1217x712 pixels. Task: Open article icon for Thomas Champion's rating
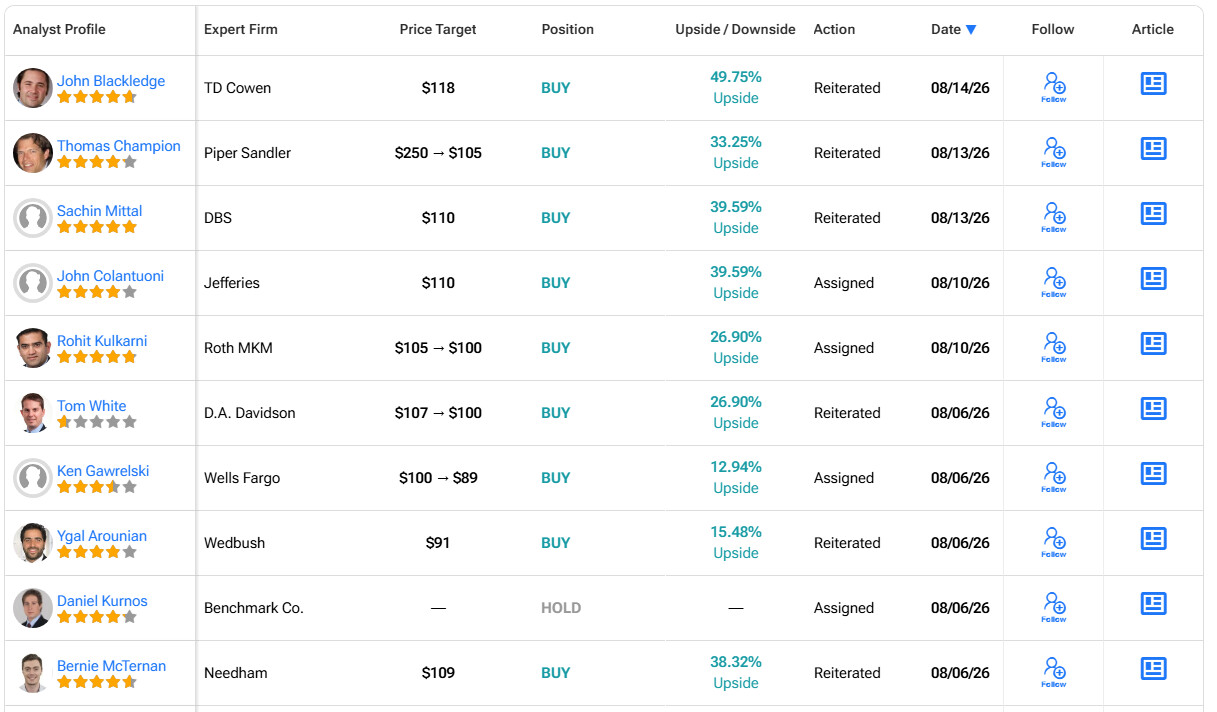[1153, 149]
